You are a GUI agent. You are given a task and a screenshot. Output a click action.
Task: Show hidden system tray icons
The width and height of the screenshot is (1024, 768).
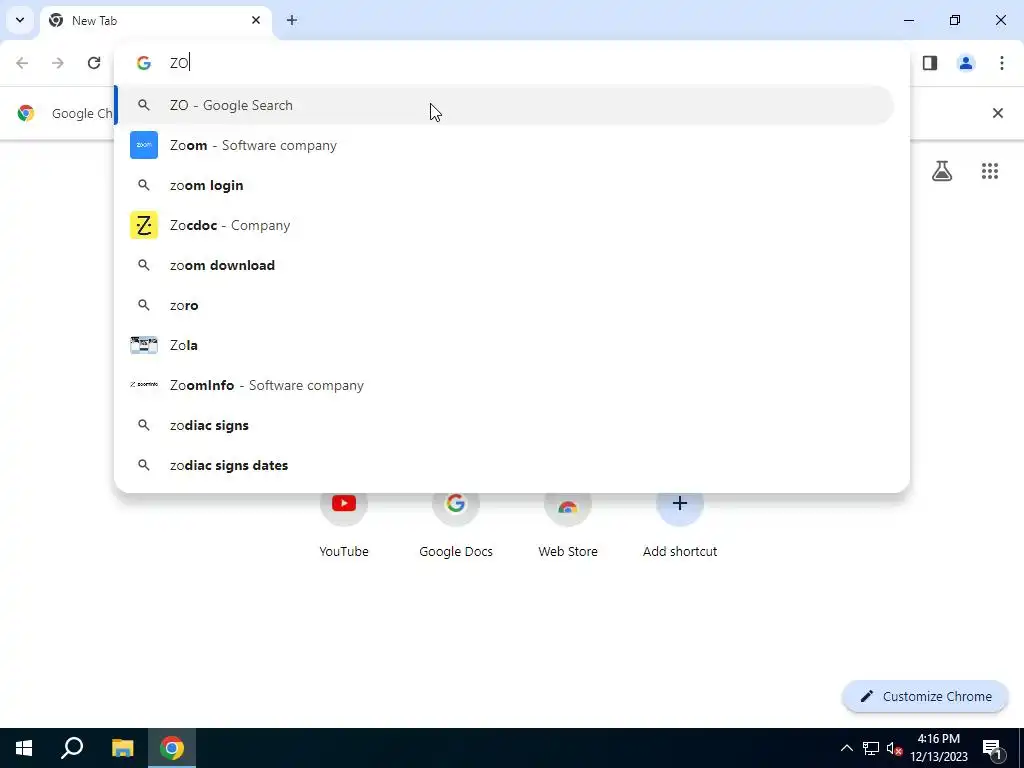point(846,748)
